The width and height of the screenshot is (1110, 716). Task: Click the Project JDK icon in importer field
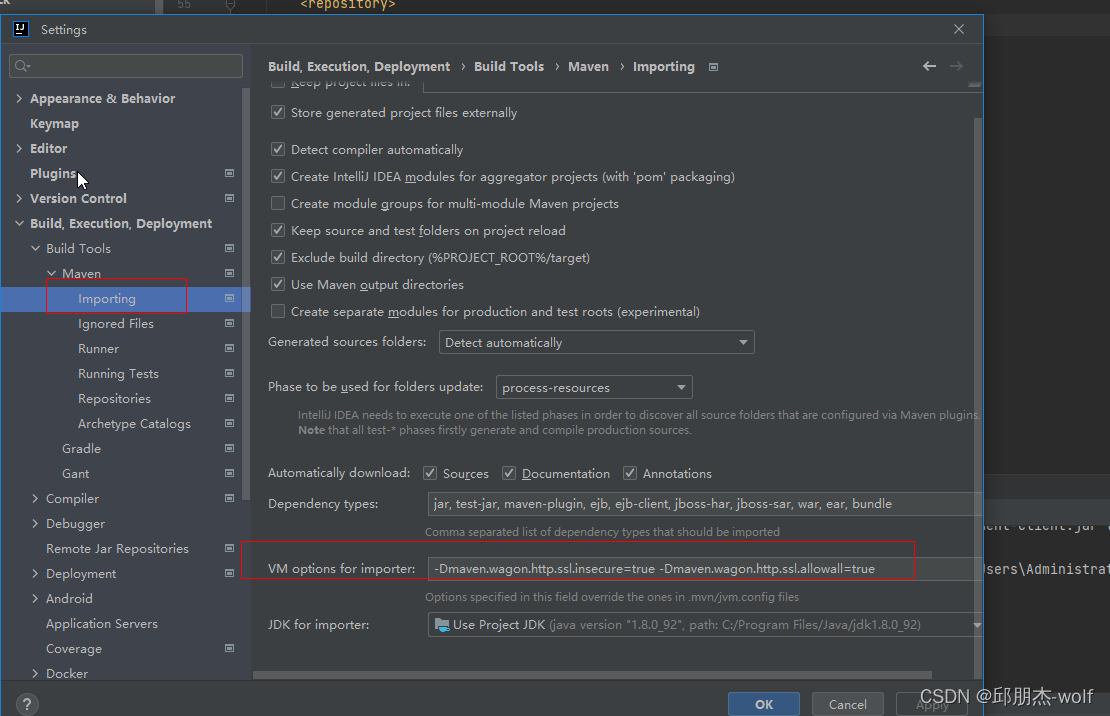(x=440, y=624)
